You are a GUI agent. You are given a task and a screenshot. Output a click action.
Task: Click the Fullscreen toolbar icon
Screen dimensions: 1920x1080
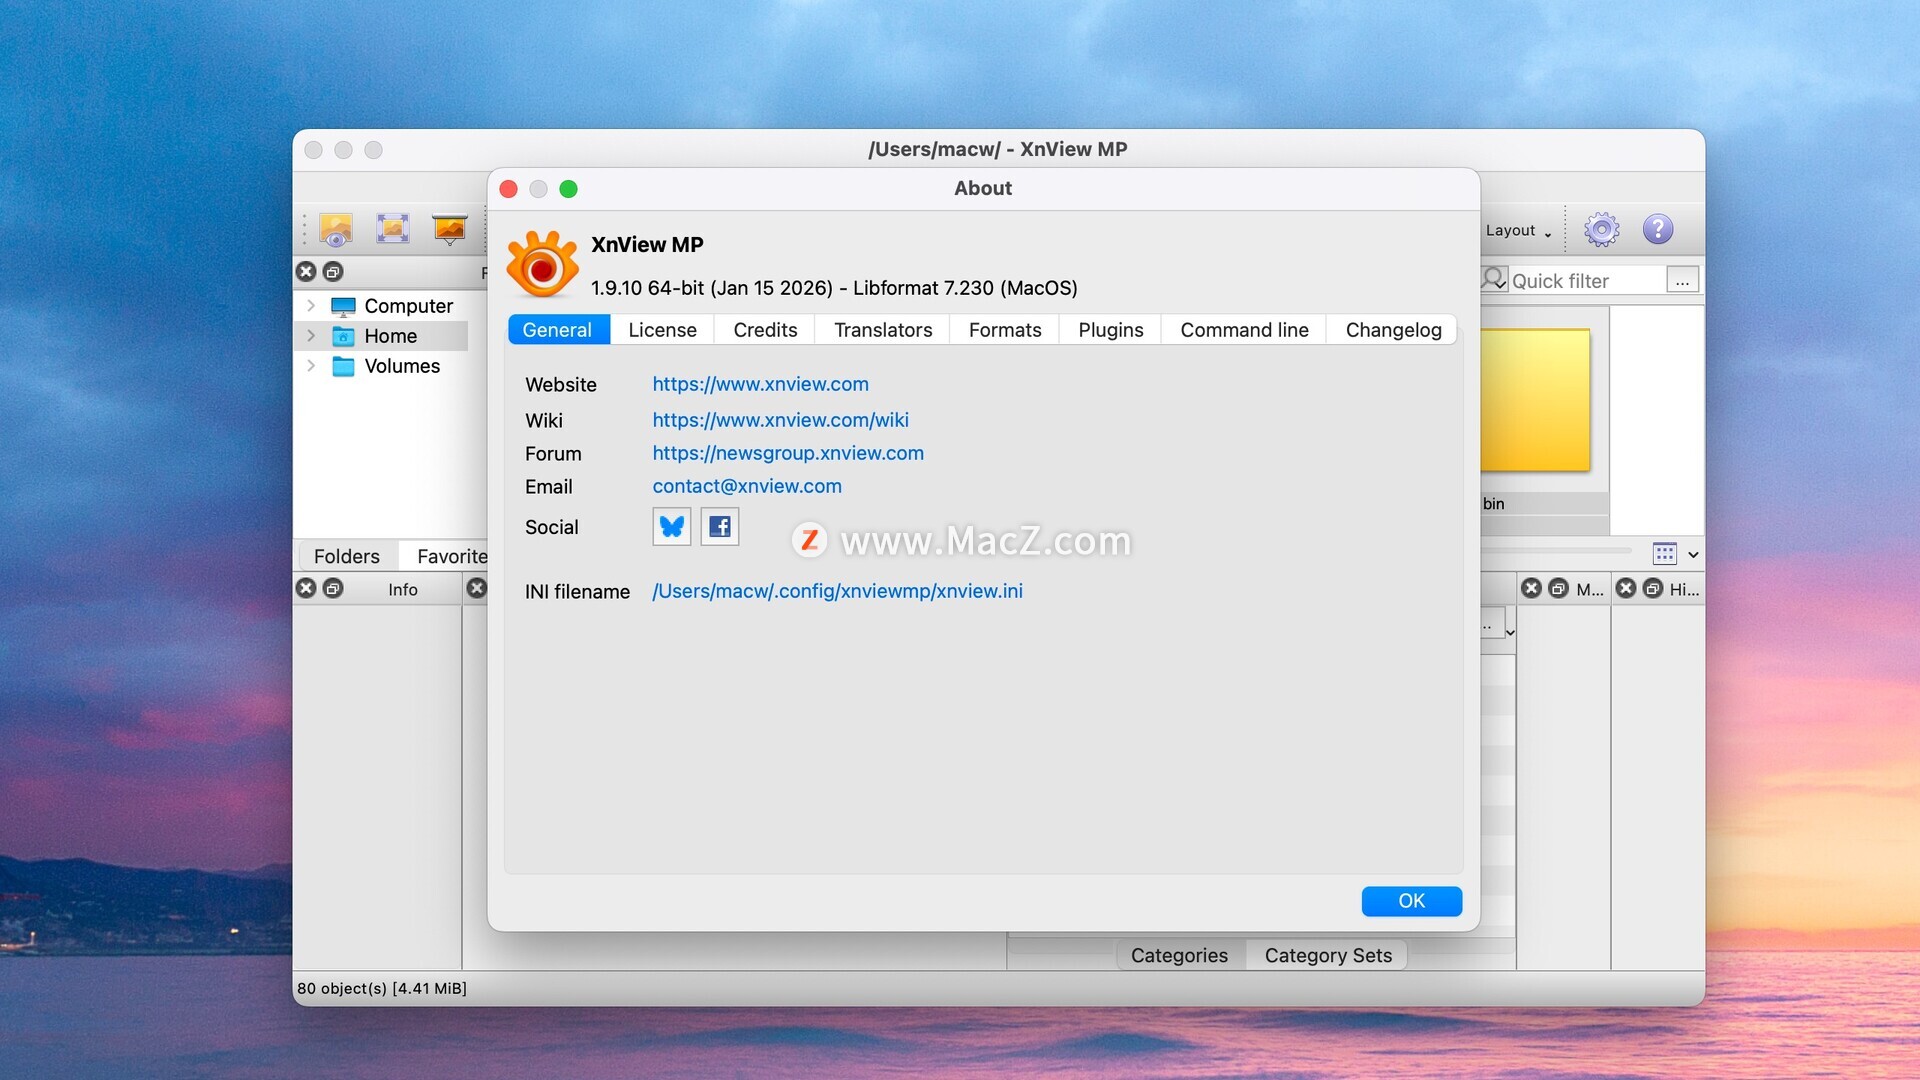pyautogui.click(x=393, y=229)
